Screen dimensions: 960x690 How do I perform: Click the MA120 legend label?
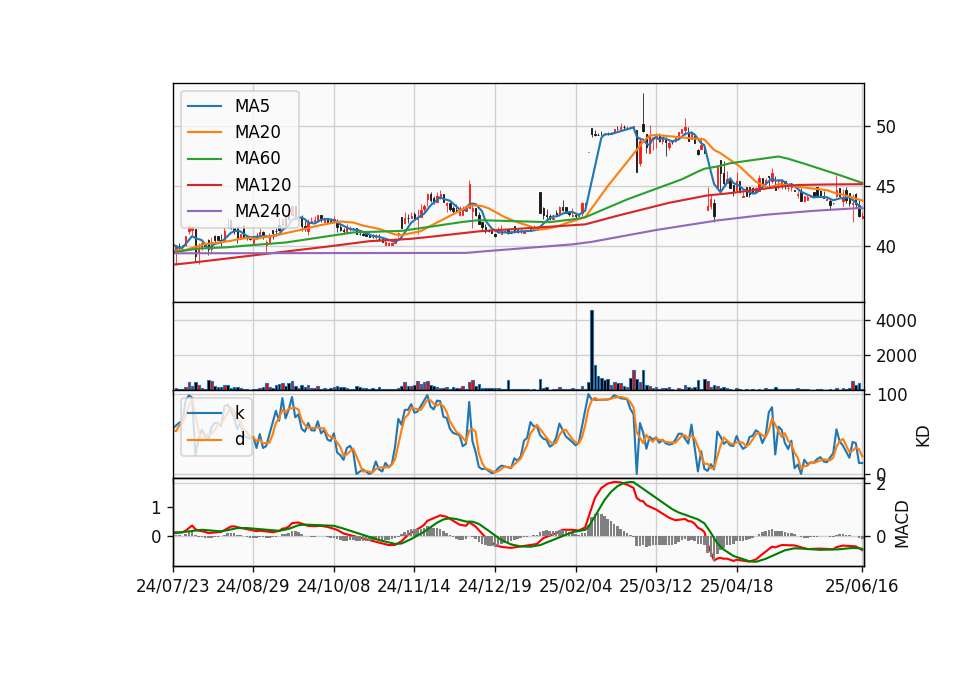pyautogui.click(x=263, y=185)
